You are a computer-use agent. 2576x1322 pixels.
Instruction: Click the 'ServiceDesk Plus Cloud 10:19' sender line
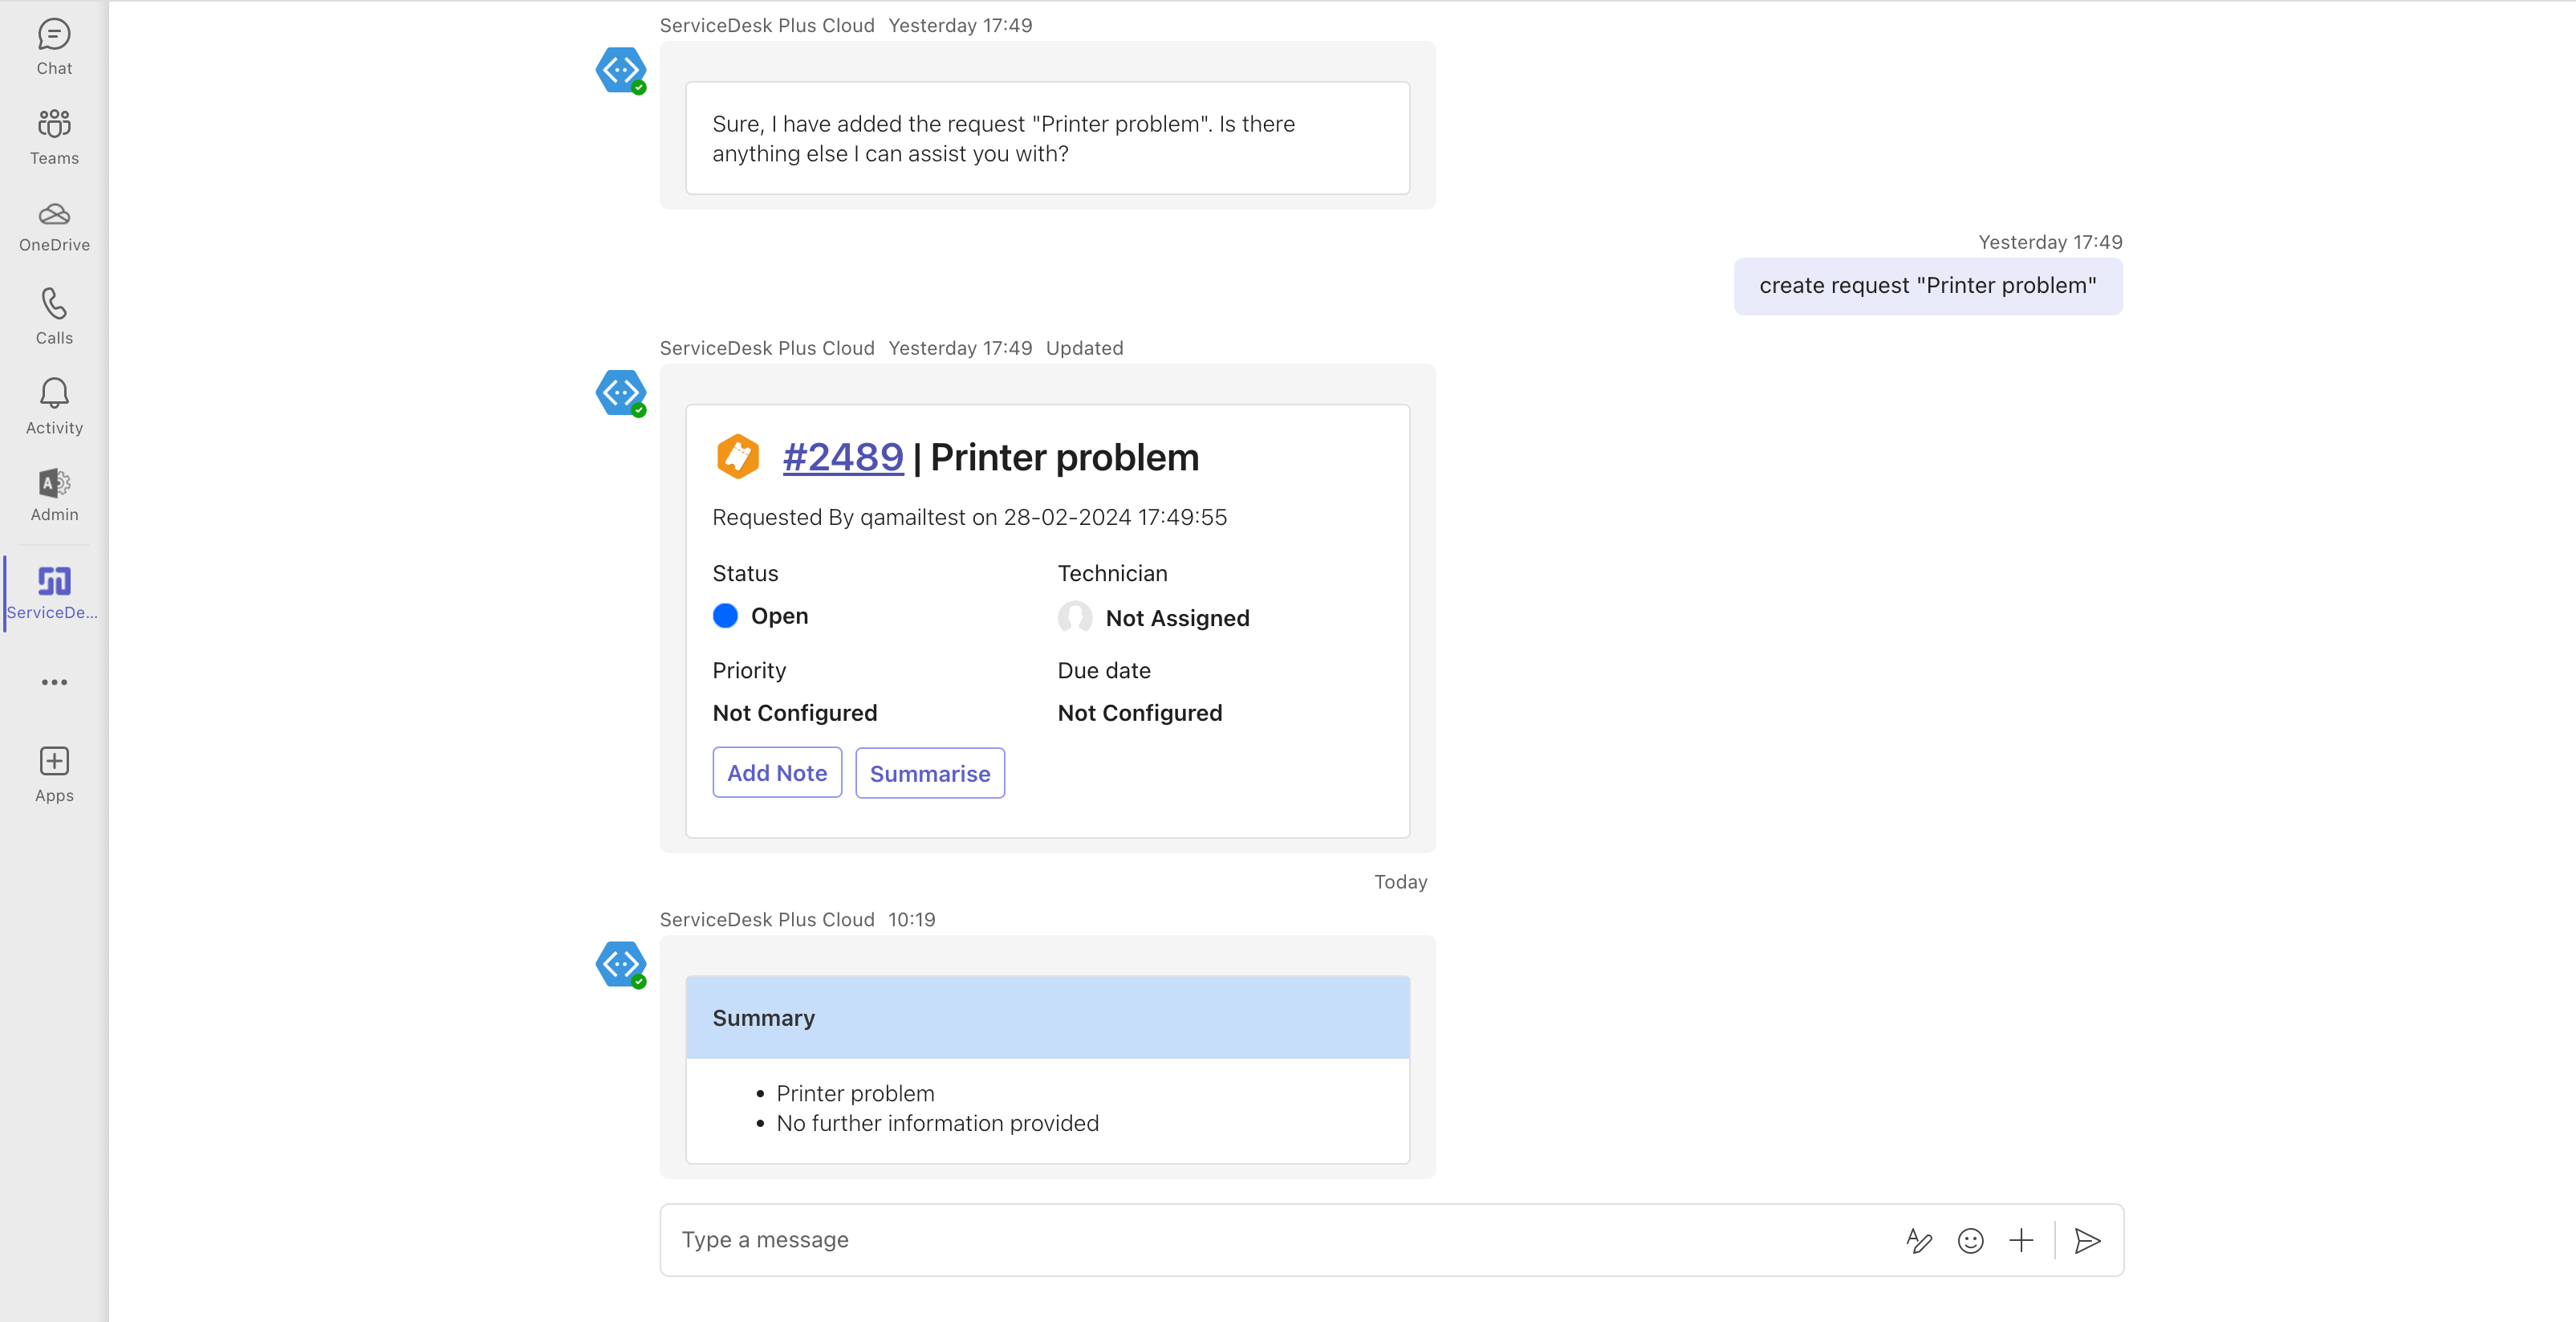[797, 919]
